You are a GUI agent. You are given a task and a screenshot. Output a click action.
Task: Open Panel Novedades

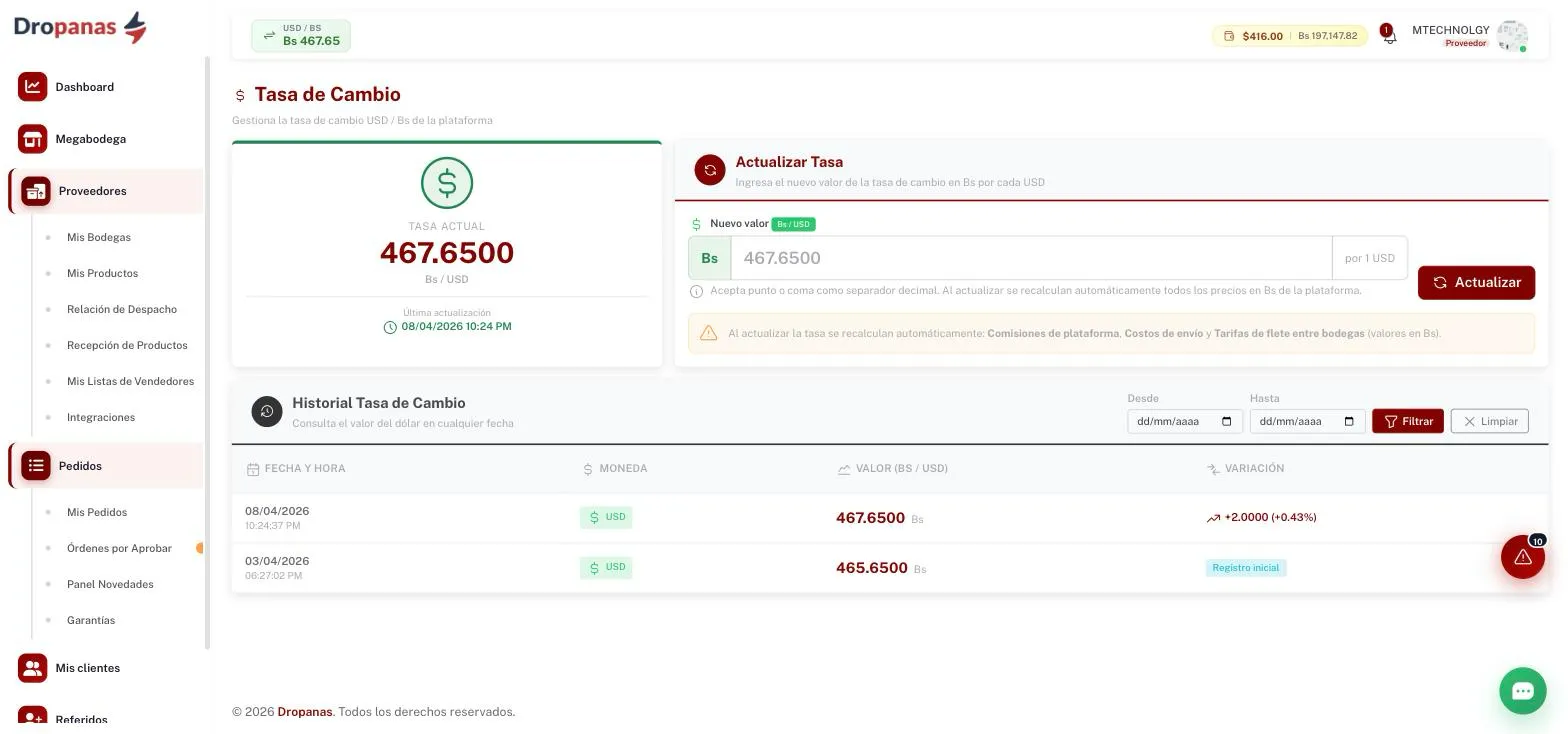point(110,584)
